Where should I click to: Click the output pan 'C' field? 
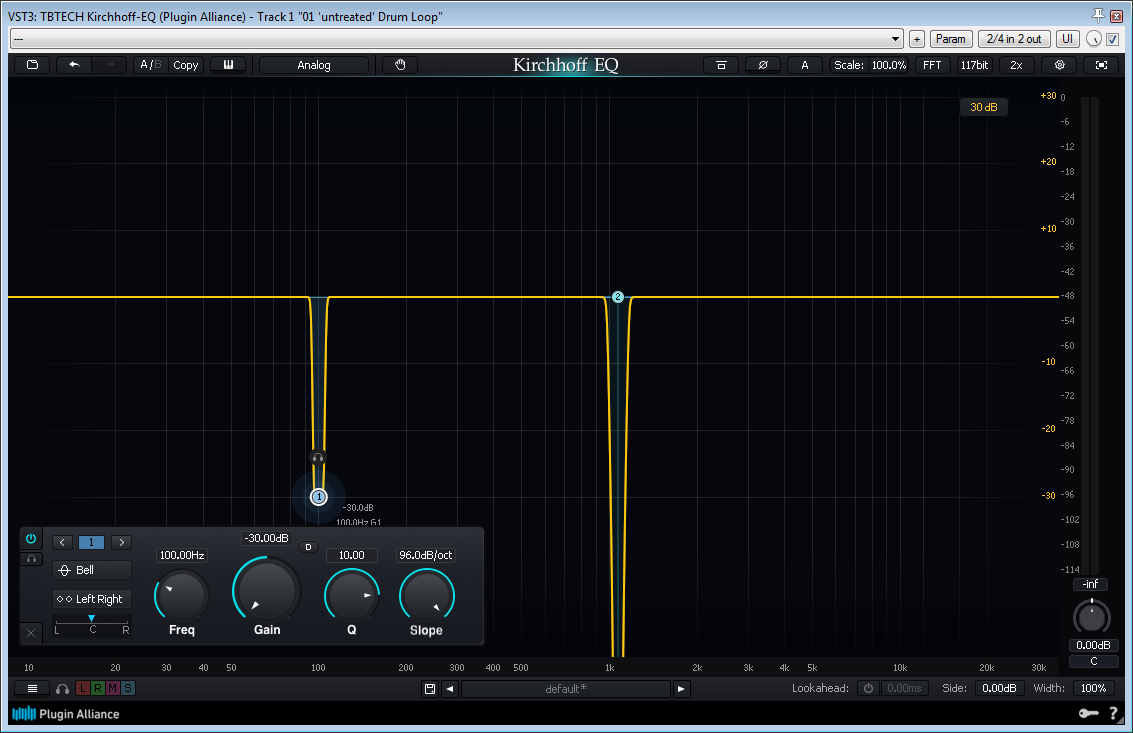(1093, 661)
